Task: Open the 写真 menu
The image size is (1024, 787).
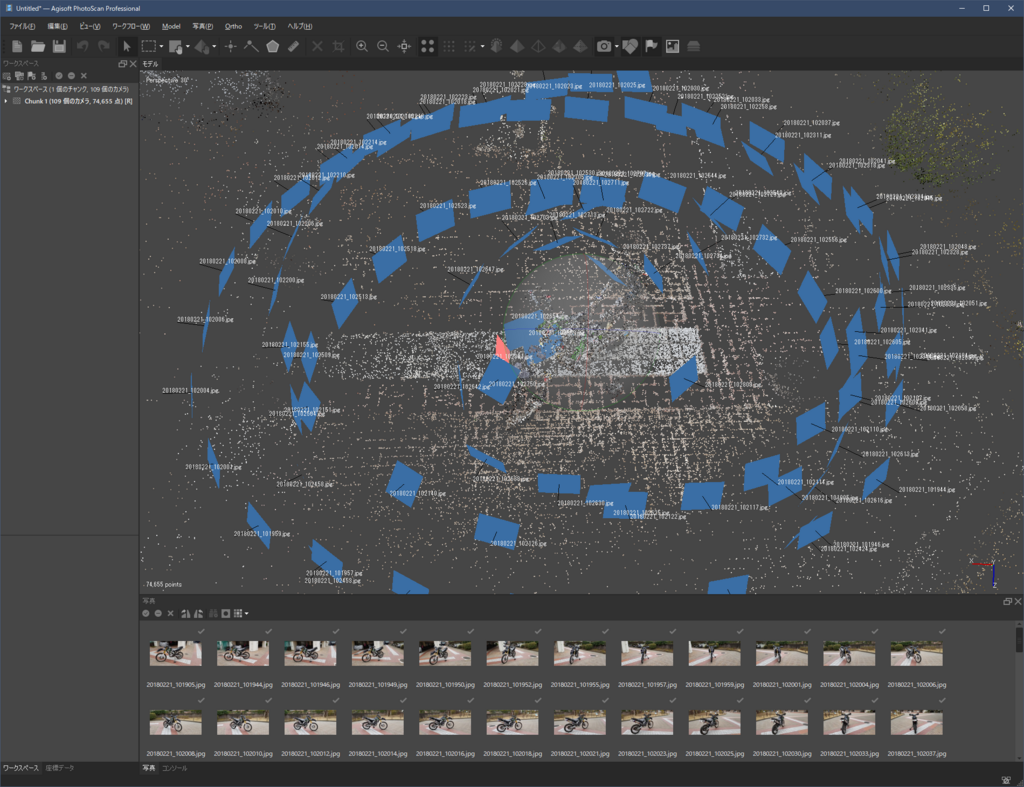Action: (202, 26)
